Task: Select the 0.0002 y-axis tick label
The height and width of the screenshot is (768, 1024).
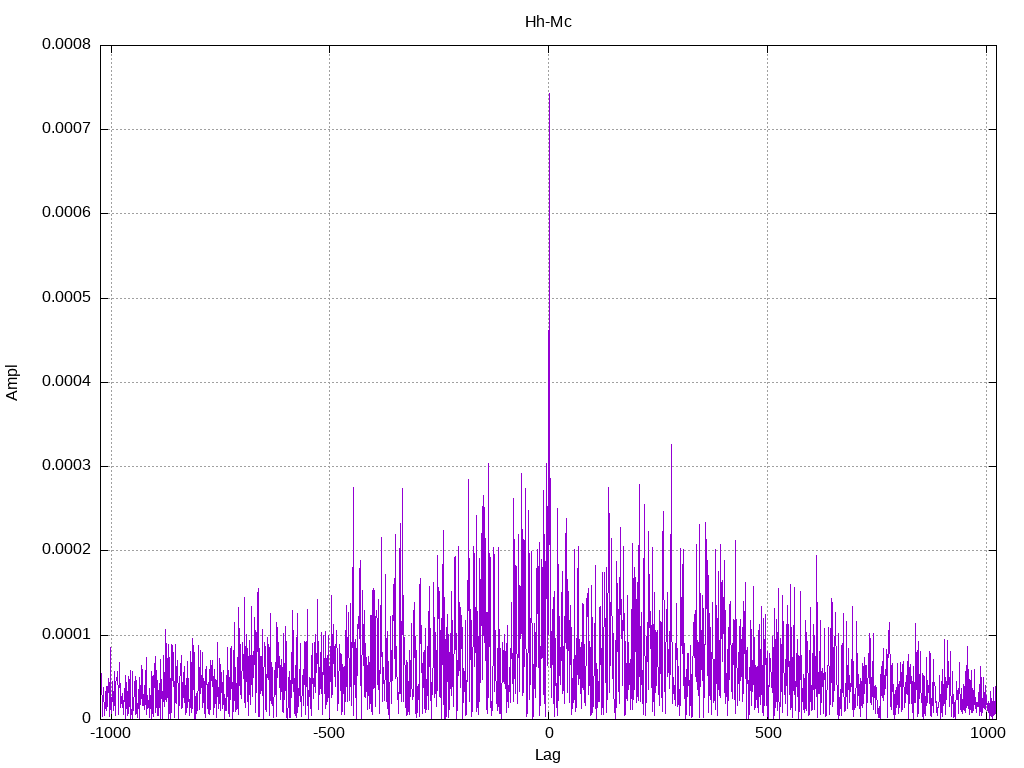Action: point(66,550)
